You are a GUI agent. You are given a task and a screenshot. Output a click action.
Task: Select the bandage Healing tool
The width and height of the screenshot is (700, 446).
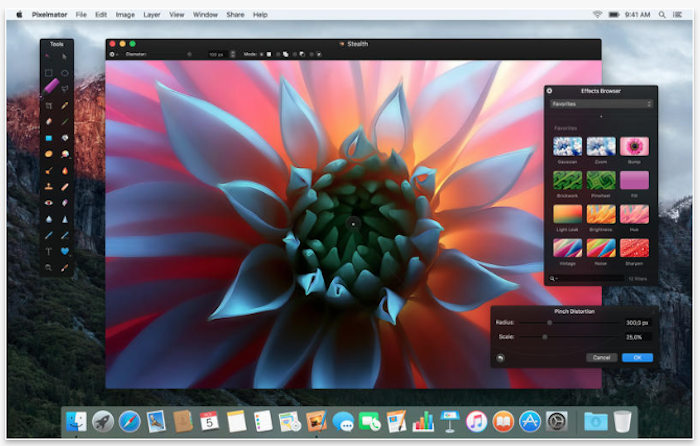coord(65,187)
